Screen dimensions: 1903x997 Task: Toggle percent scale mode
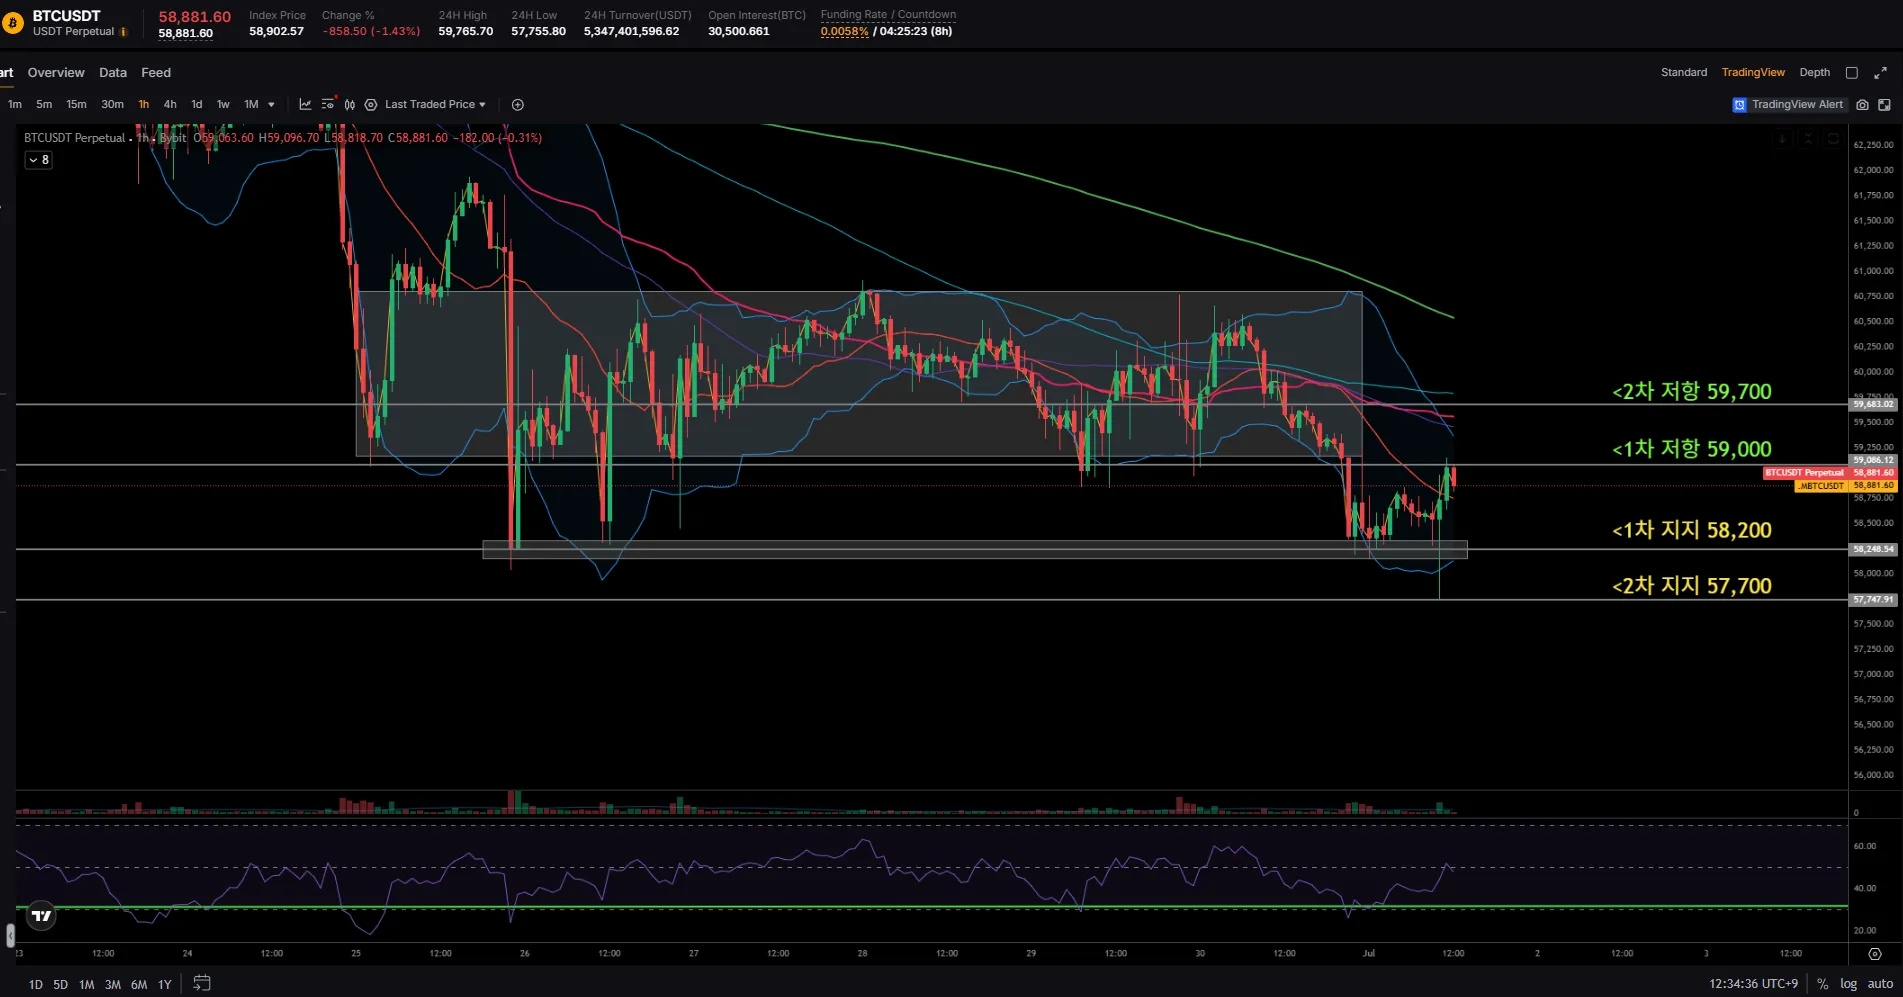coord(1823,984)
